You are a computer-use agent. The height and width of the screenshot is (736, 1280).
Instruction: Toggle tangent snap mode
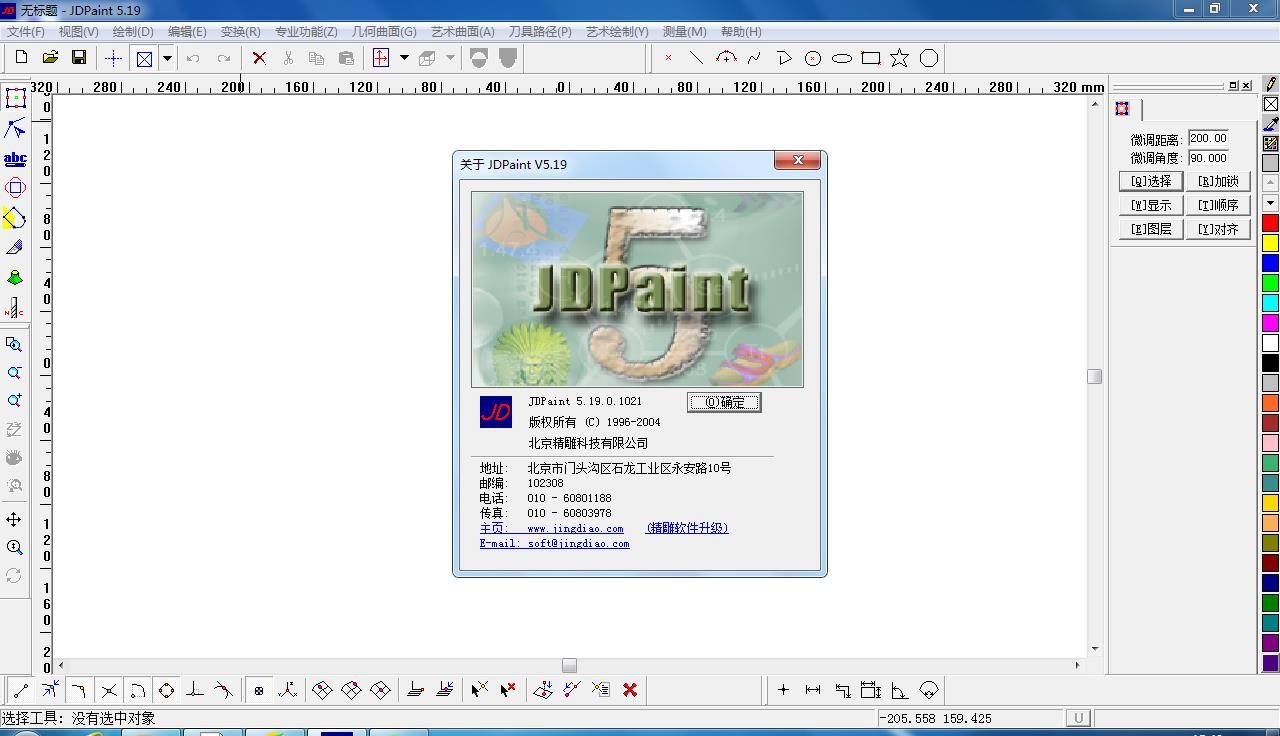[x=224, y=690]
